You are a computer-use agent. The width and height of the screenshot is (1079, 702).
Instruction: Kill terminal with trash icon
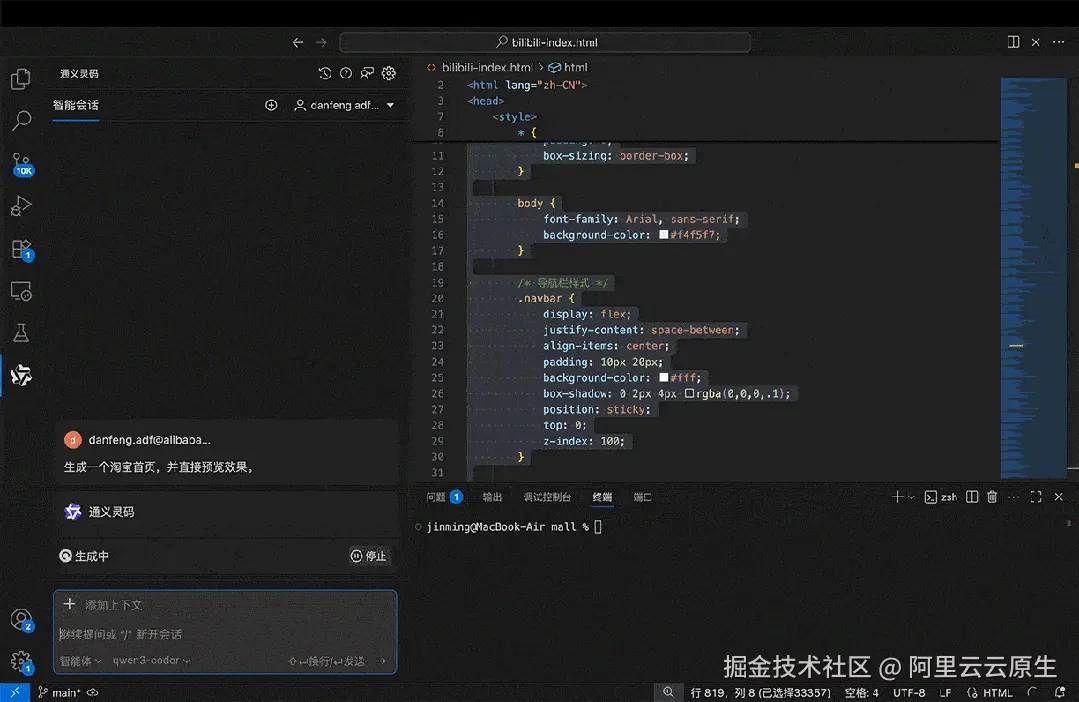point(992,497)
